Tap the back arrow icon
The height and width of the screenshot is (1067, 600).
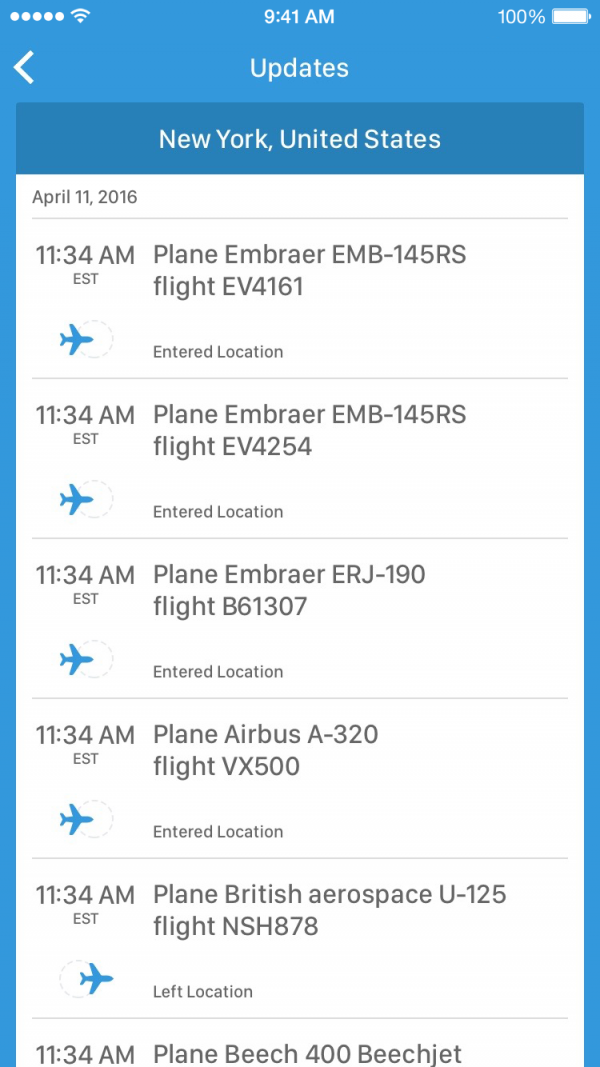click(x=24, y=68)
